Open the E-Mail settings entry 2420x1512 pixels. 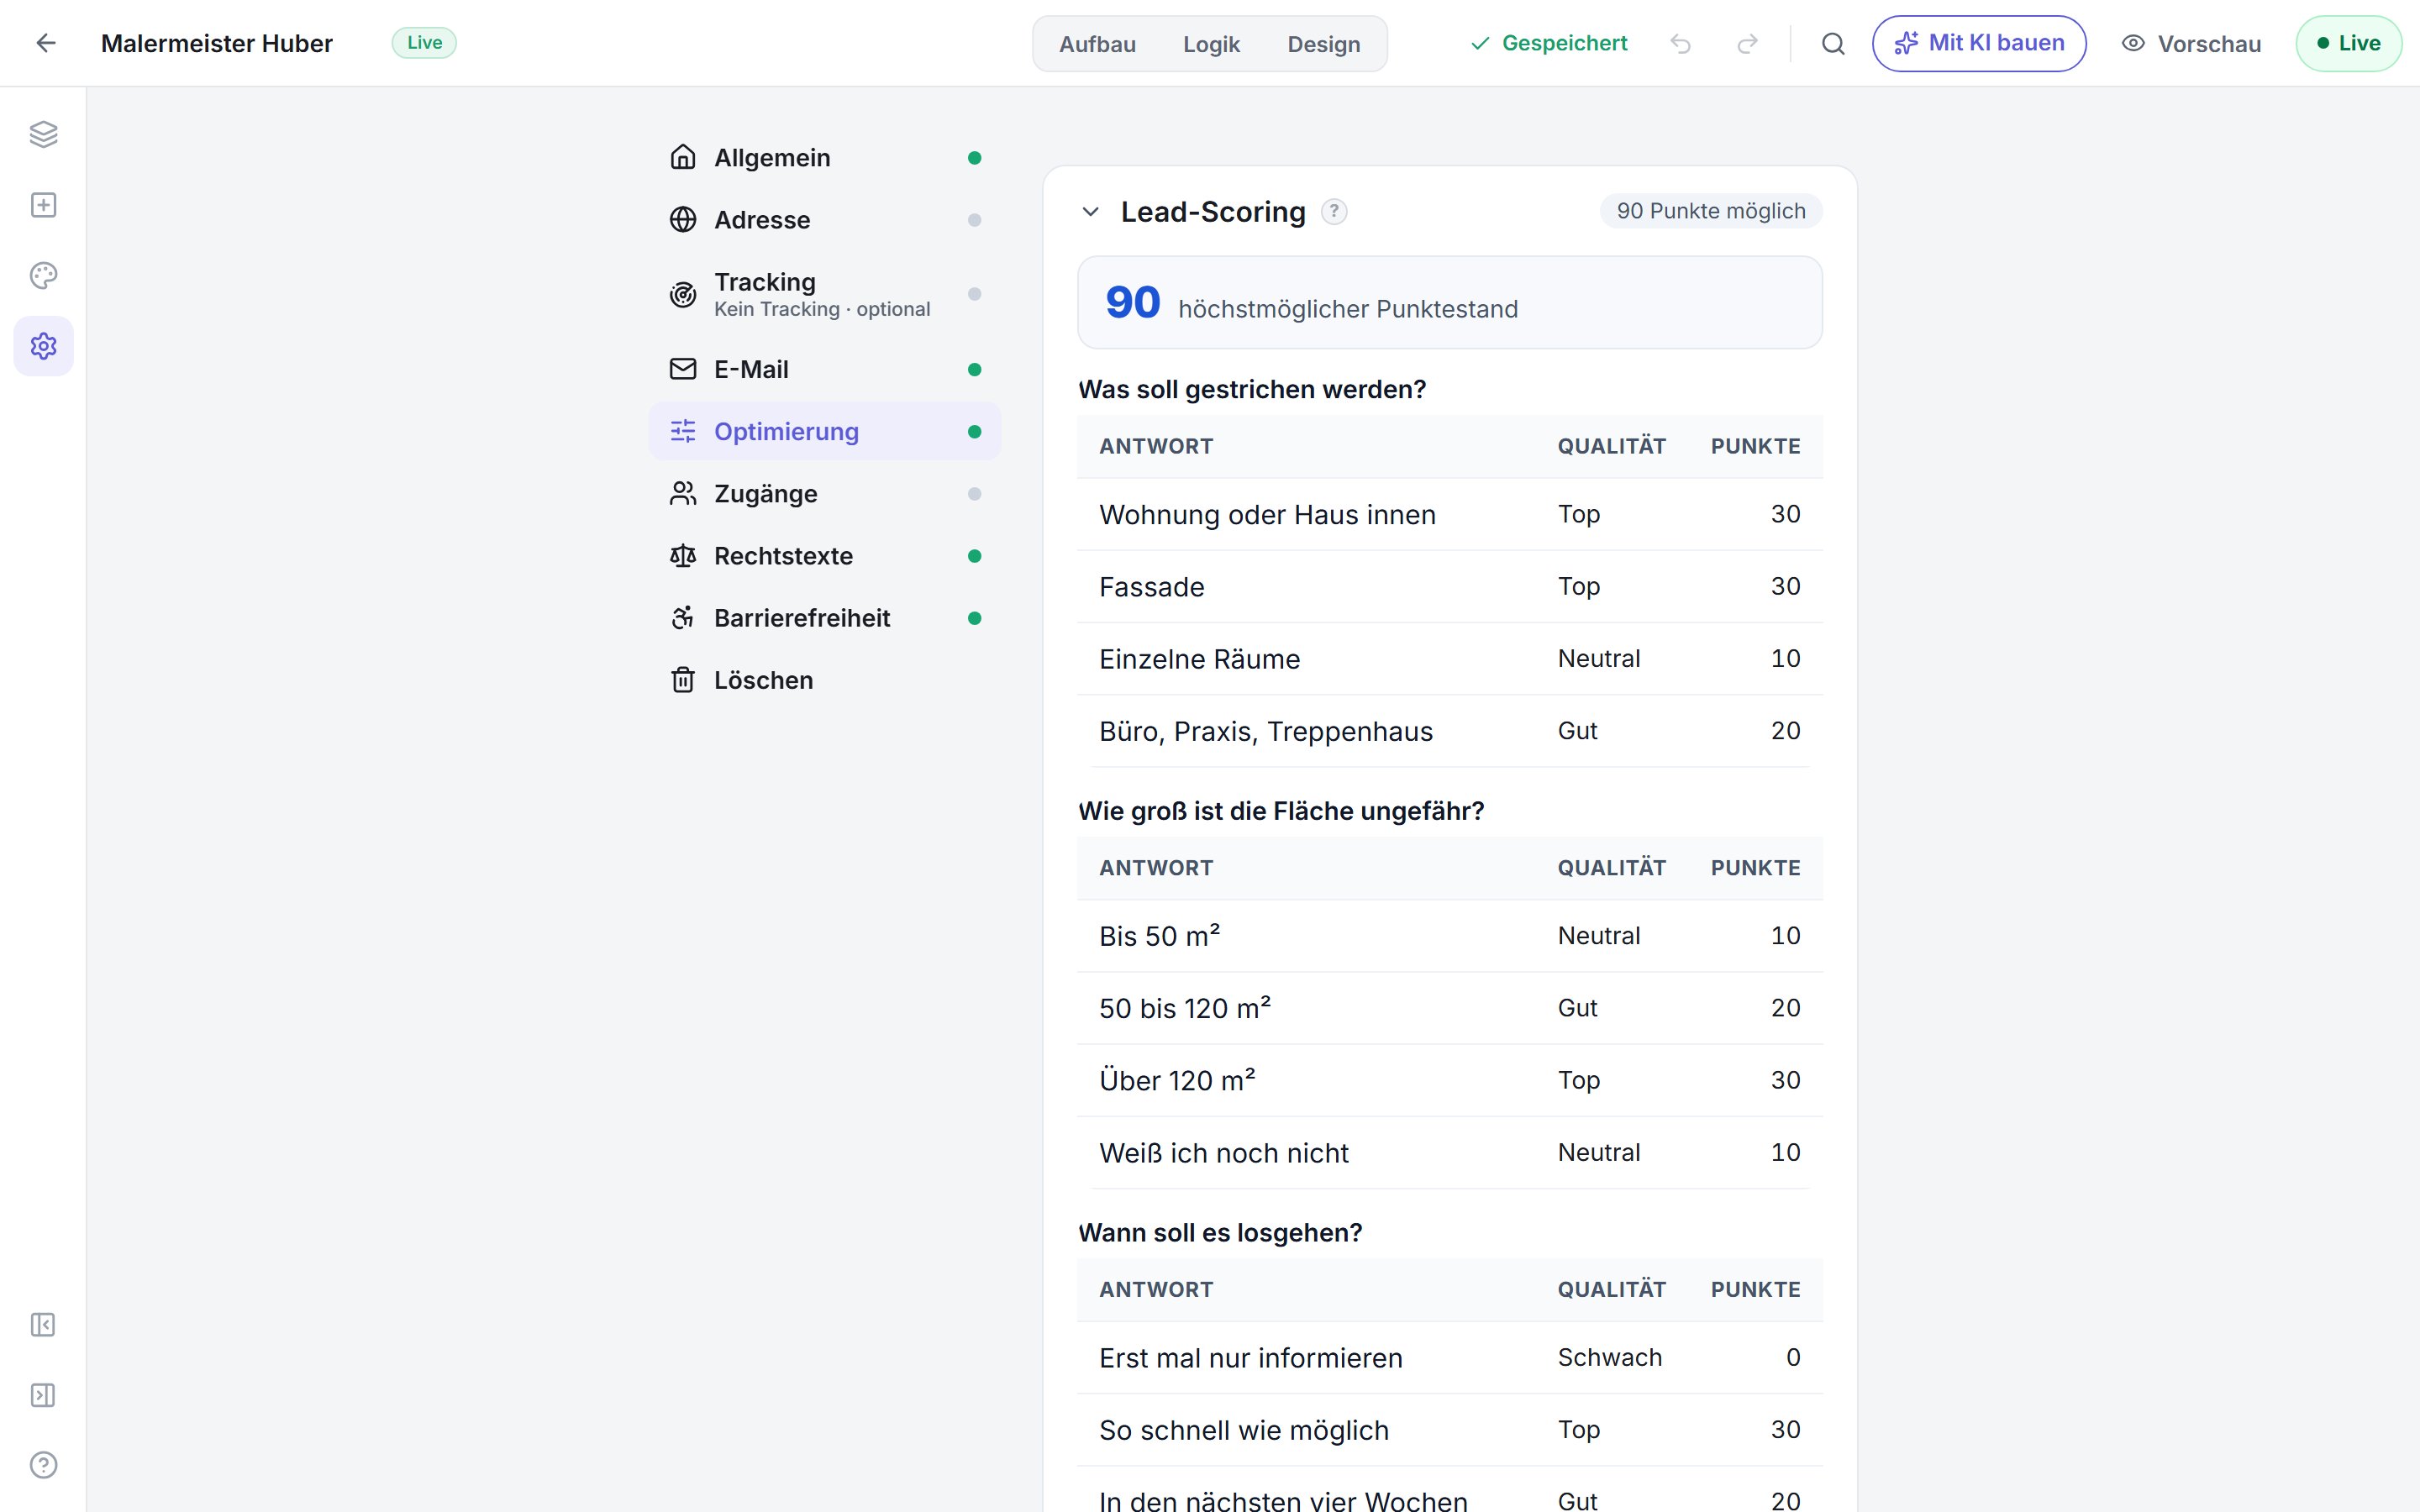pos(825,370)
